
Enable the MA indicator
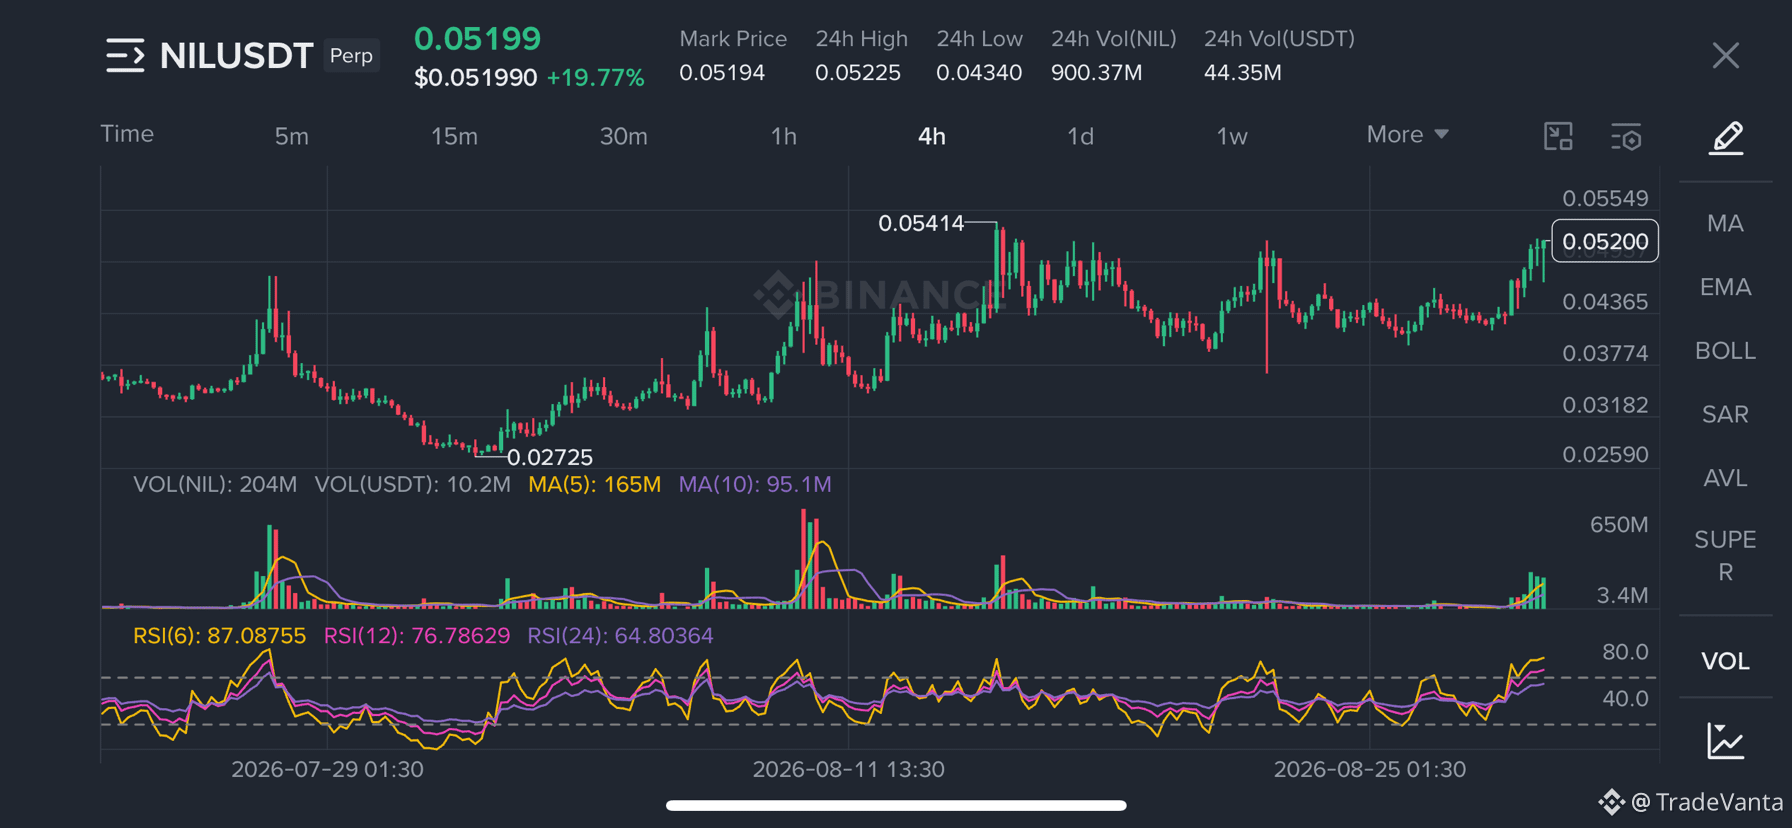(1725, 223)
